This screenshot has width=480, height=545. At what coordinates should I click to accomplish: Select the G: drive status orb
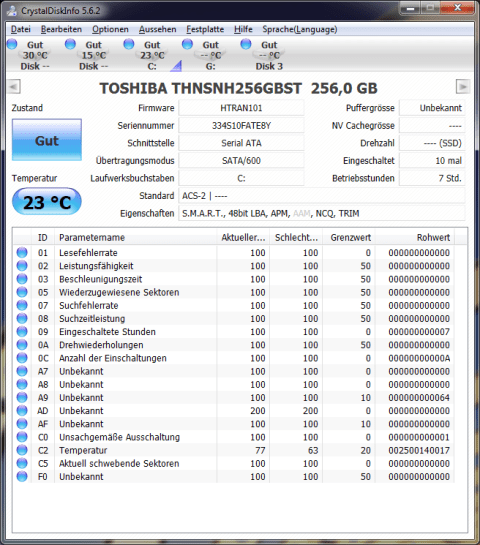coord(187,44)
